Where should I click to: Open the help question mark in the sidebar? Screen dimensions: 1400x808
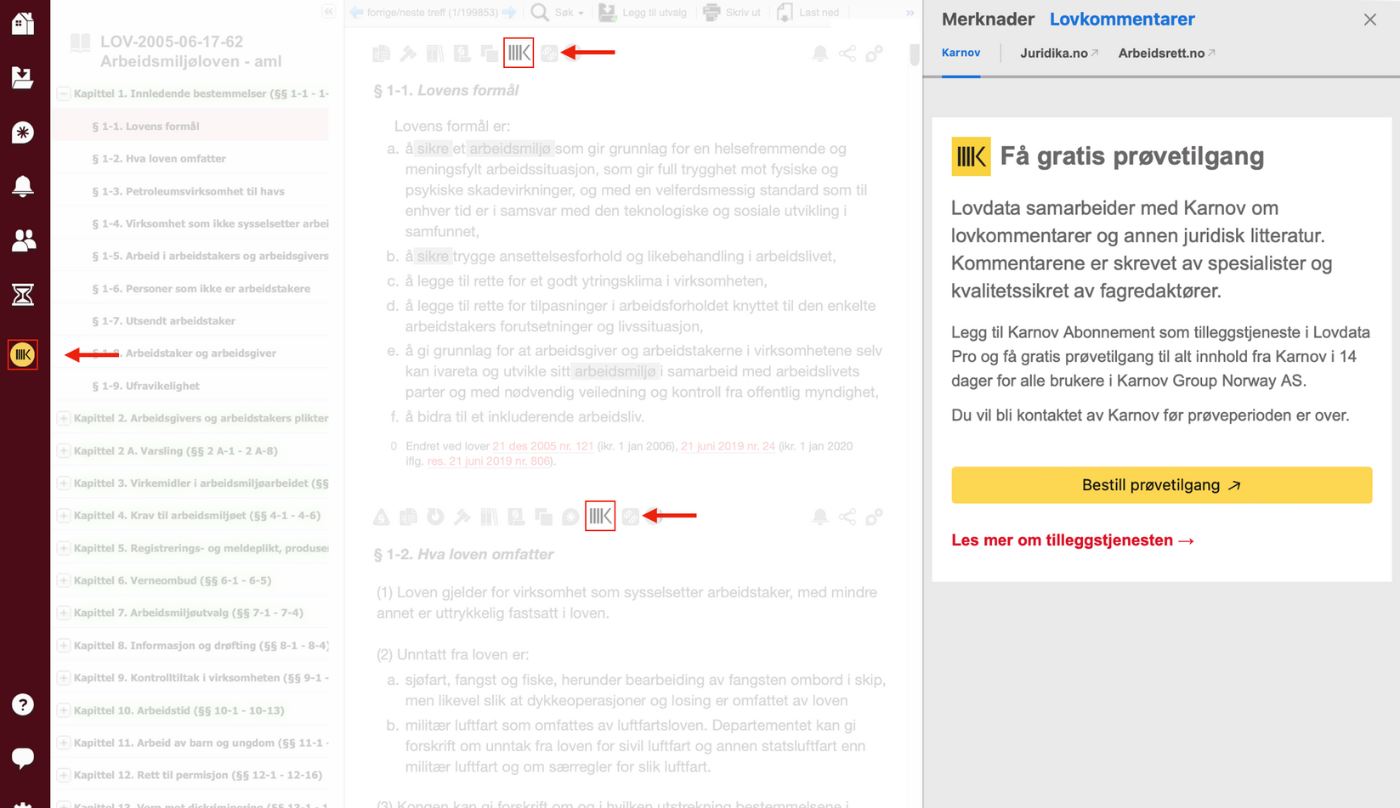click(23, 704)
